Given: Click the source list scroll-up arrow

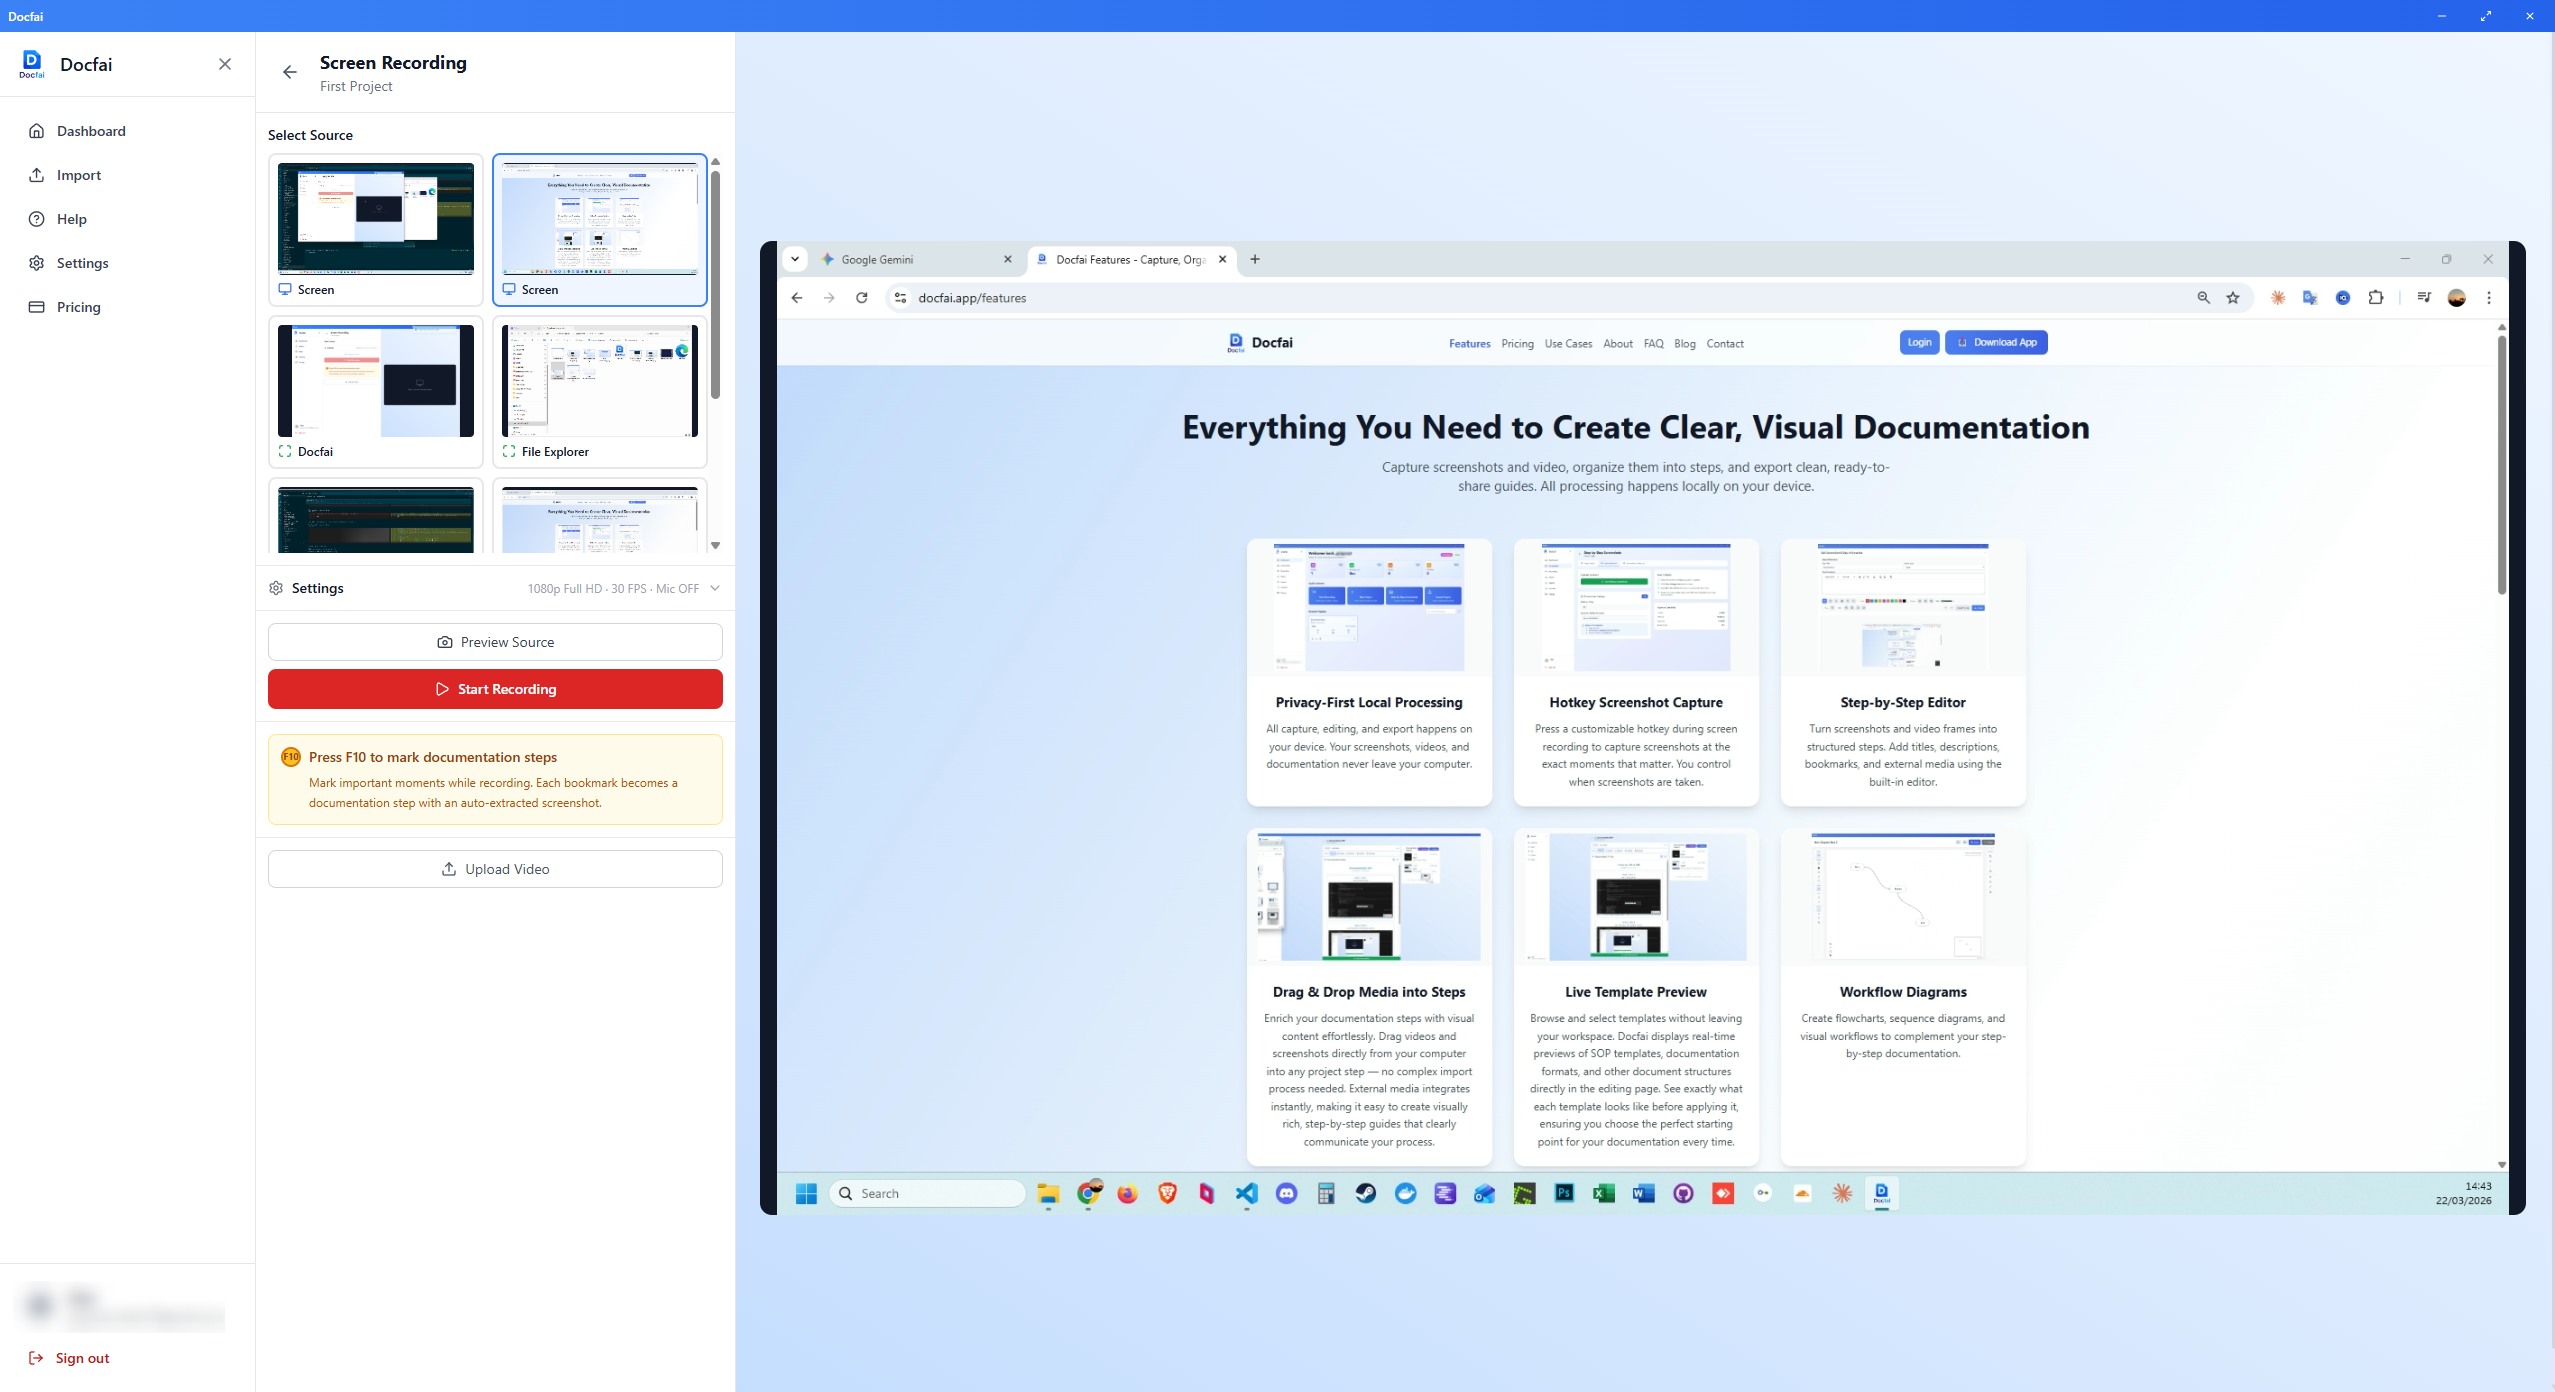Looking at the screenshot, I should coord(715,161).
